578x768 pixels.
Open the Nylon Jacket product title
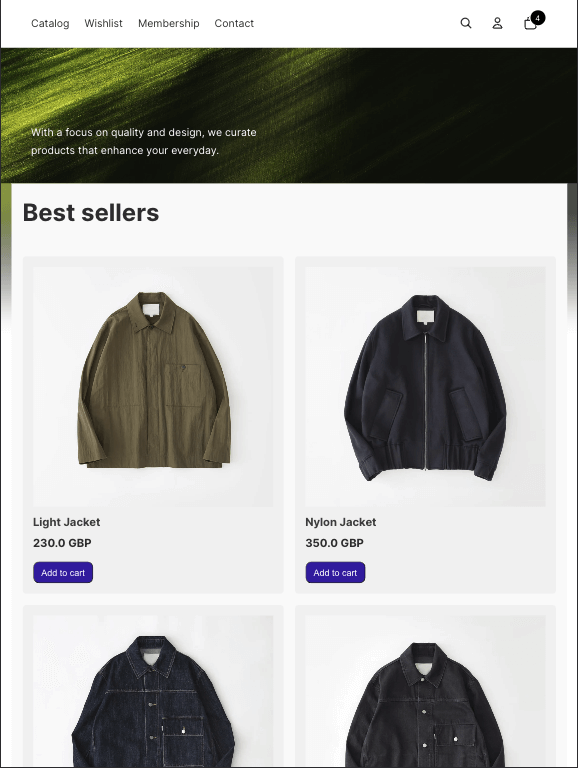(340, 522)
